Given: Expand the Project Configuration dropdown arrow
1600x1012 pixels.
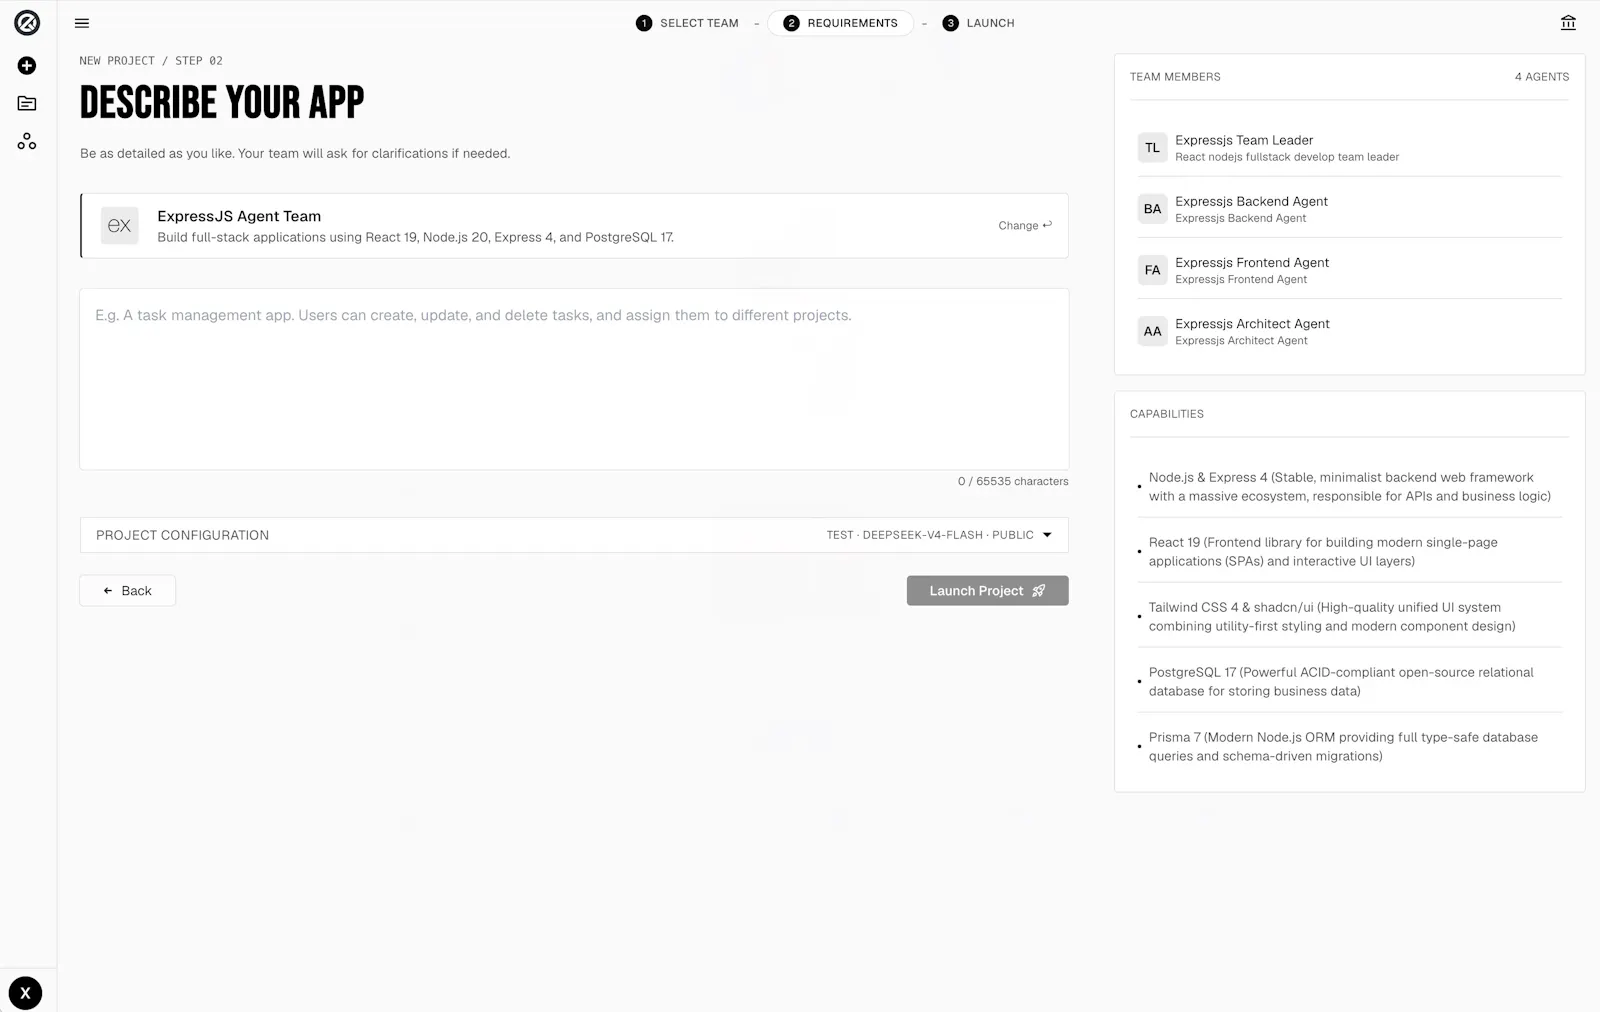Looking at the screenshot, I should 1047,535.
